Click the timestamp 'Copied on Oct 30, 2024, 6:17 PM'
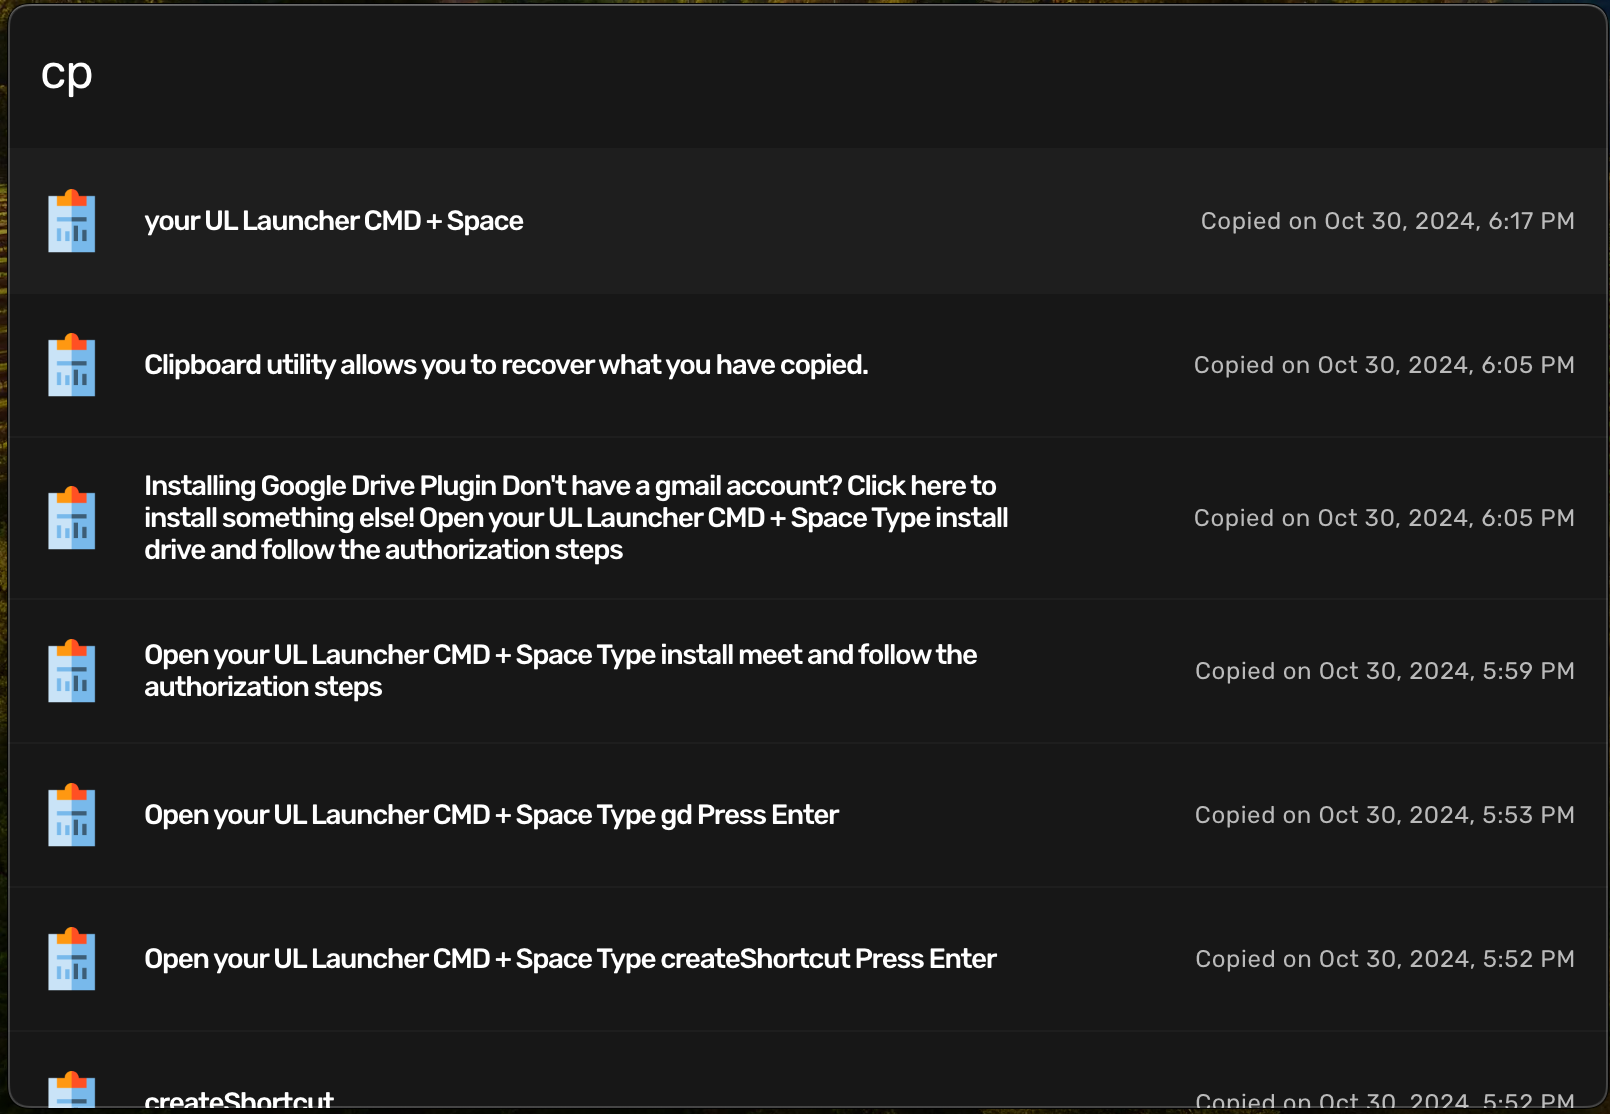 [1387, 221]
